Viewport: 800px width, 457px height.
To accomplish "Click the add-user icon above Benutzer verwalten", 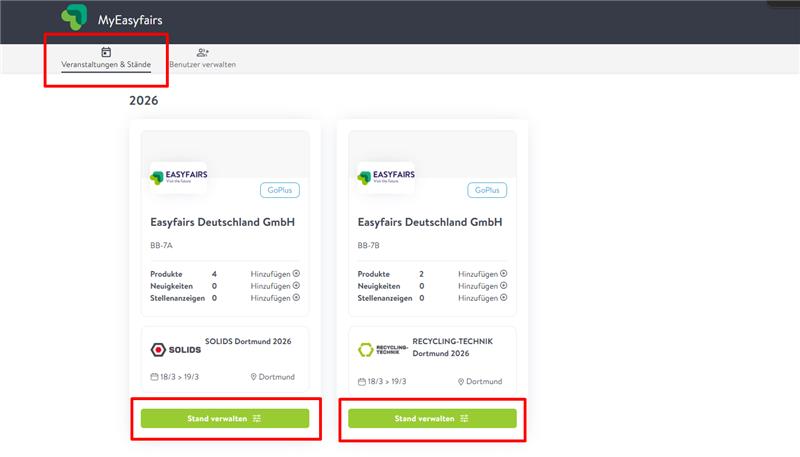I will 202,52.
